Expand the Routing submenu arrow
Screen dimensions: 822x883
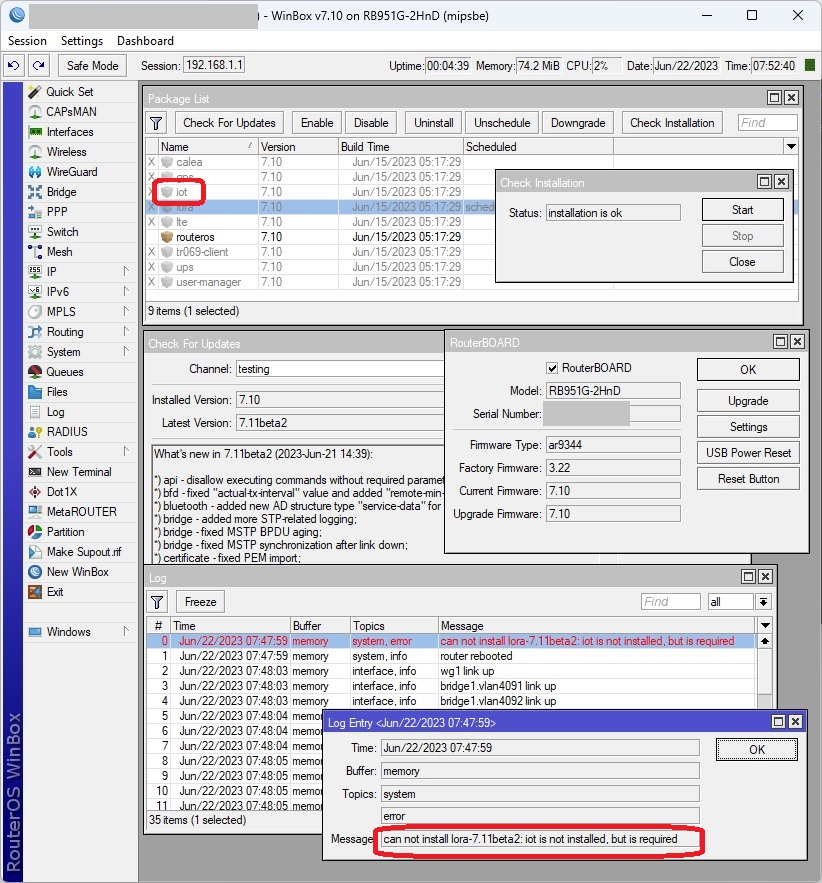[126, 331]
